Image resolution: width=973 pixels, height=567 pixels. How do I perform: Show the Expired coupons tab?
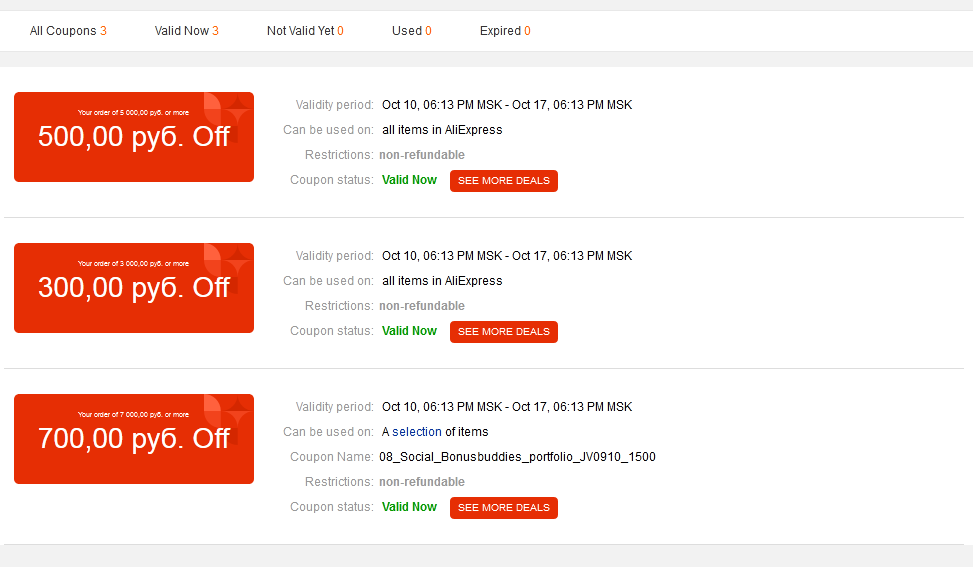(x=505, y=31)
